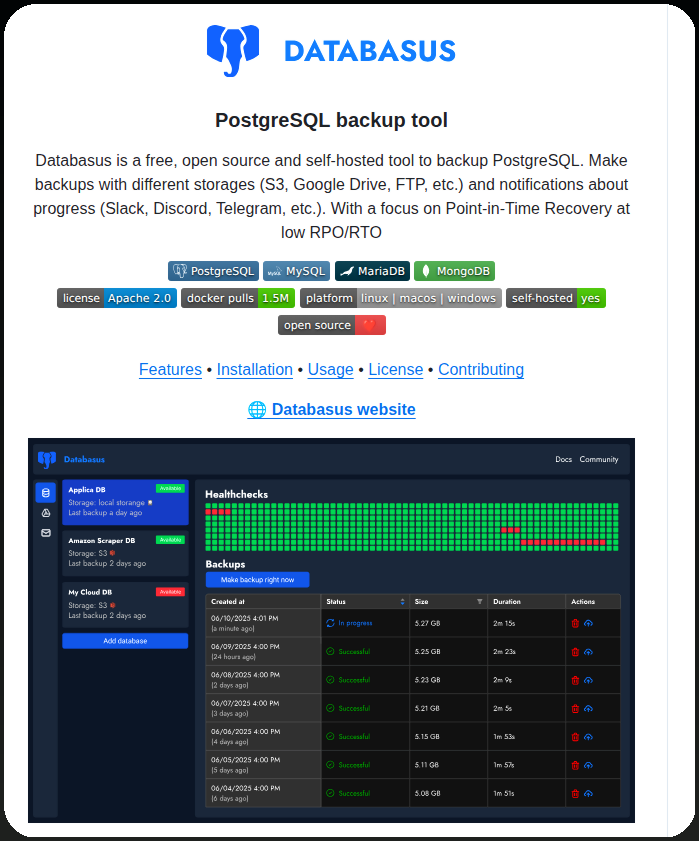Open the Installation link
The image size is (699, 841).
255,370
